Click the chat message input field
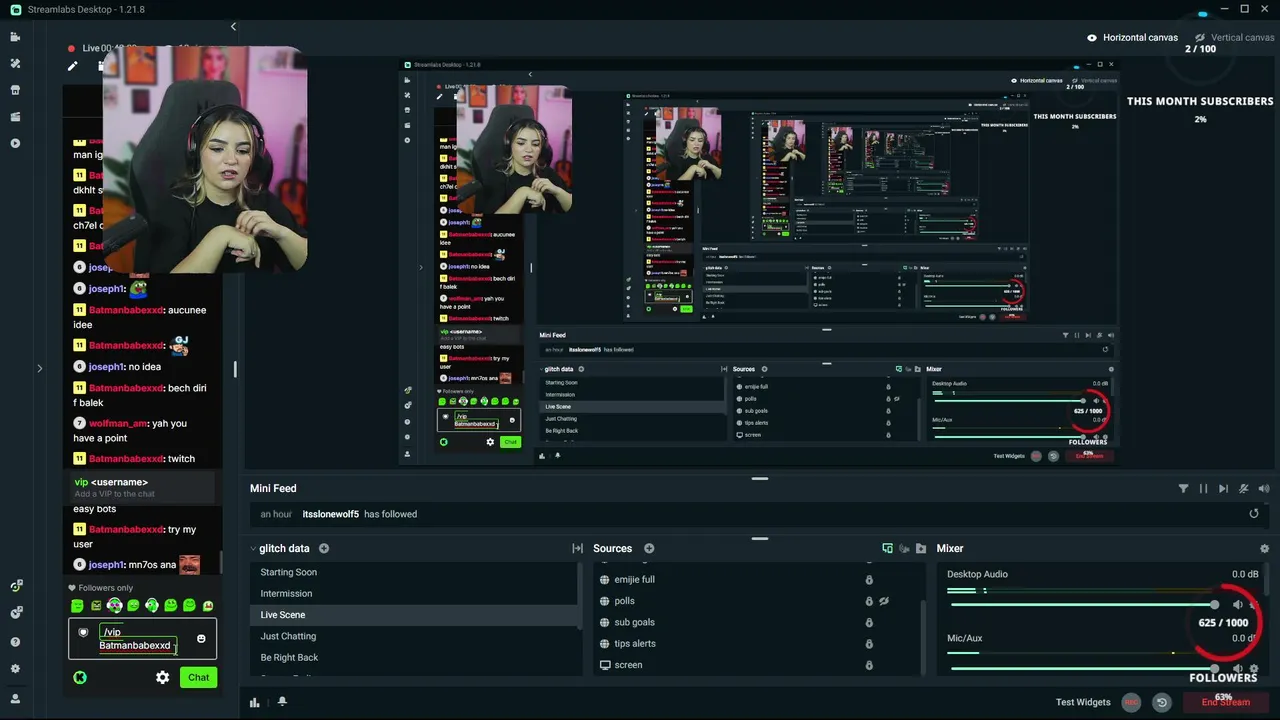1280x720 pixels. coord(140,639)
